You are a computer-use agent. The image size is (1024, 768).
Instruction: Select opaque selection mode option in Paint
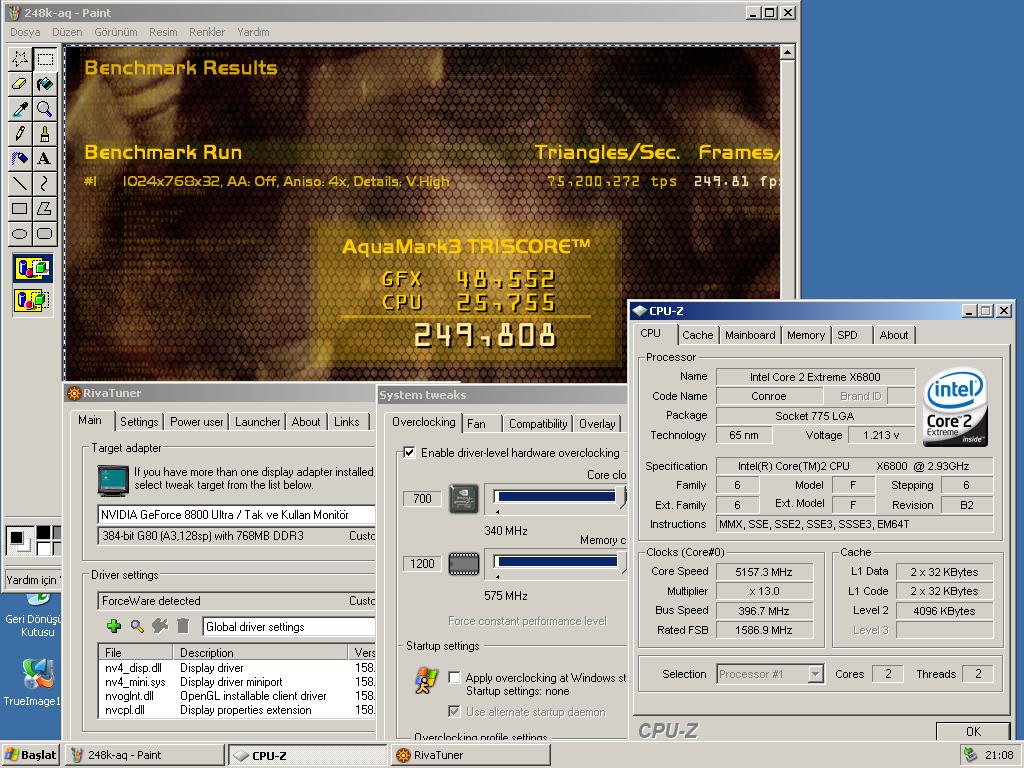tap(33, 268)
